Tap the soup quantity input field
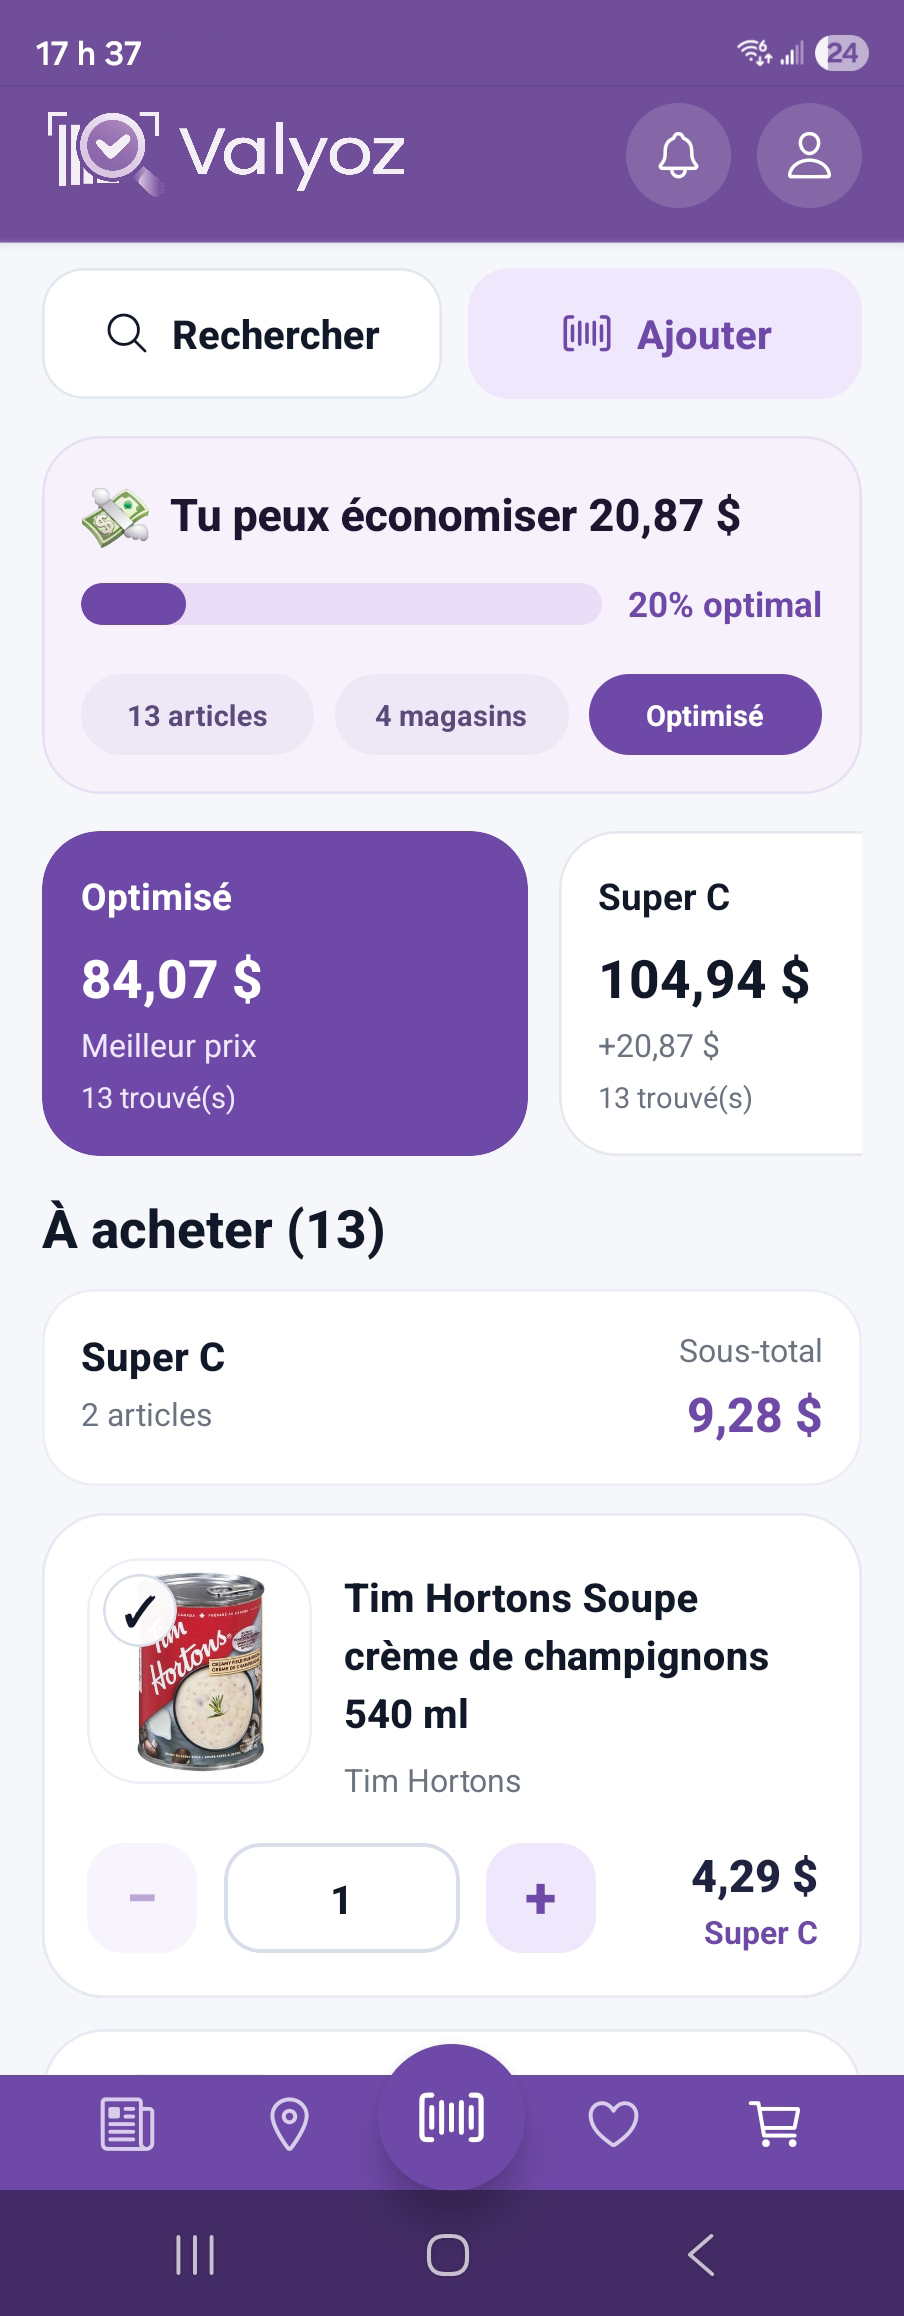The image size is (904, 2316). pyautogui.click(x=341, y=1898)
